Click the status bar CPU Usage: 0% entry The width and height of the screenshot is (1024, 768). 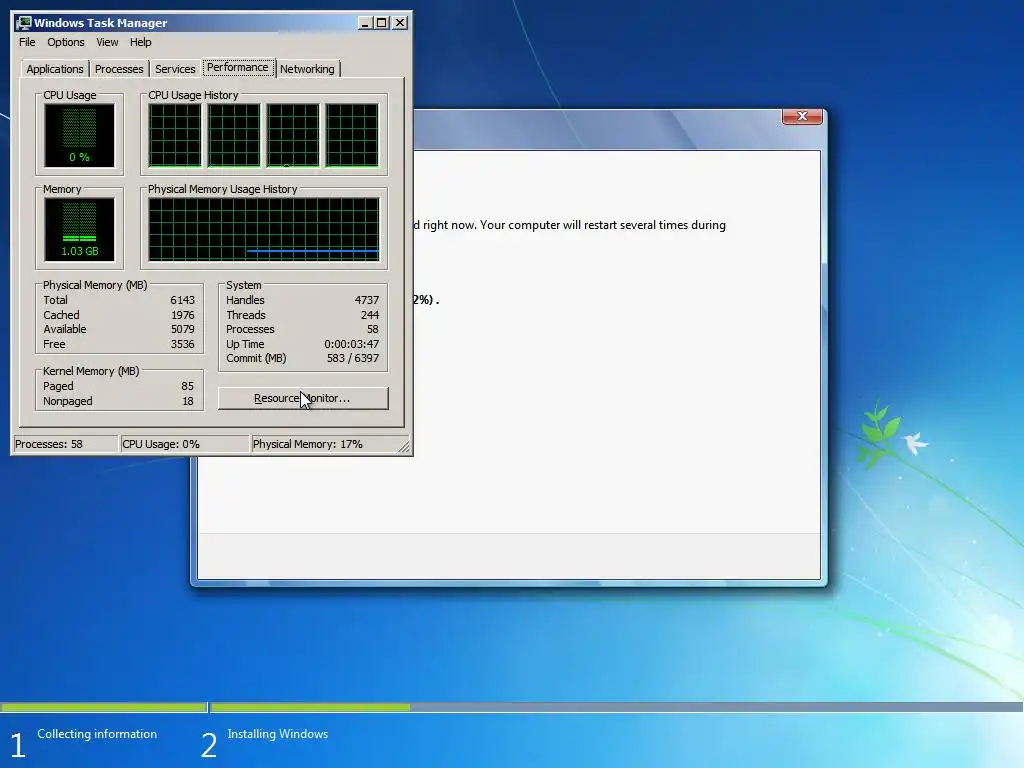(185, 444)
